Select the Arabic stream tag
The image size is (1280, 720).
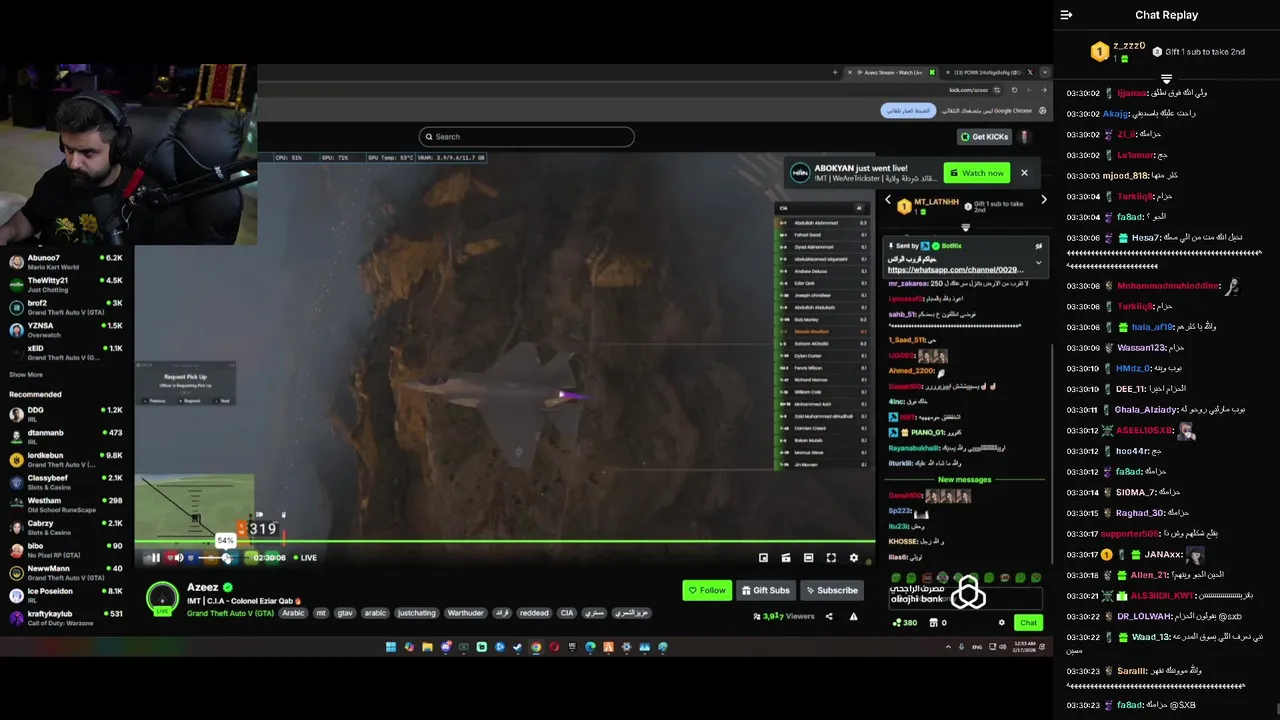(x=293, y=613)
